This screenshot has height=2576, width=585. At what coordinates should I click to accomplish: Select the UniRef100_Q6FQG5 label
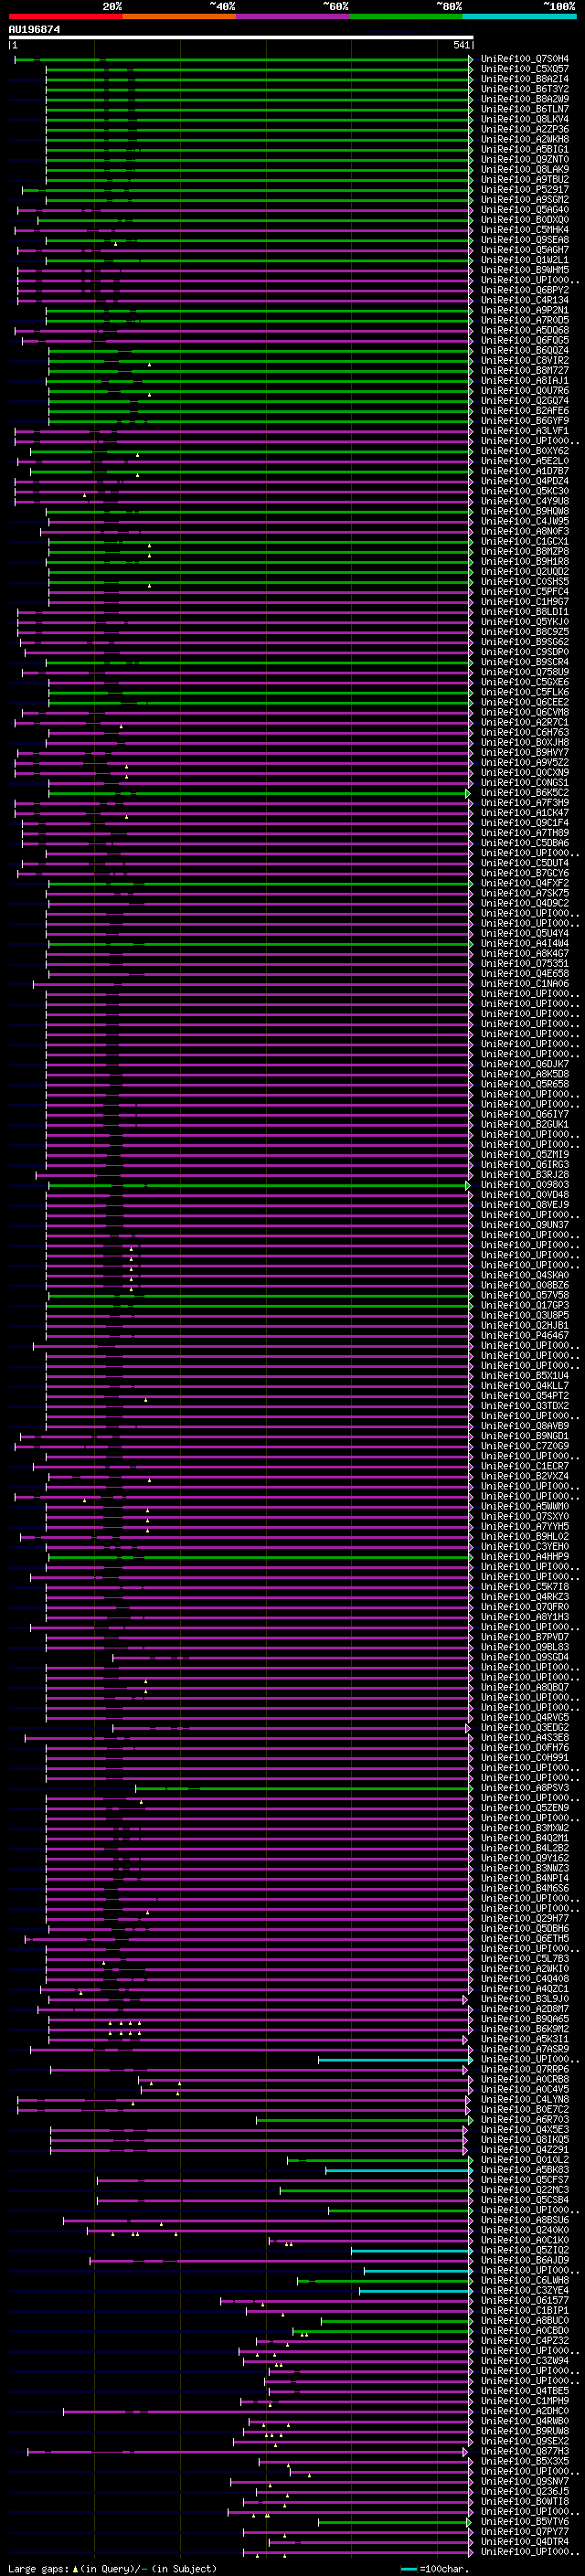click(x=525, y=340)
